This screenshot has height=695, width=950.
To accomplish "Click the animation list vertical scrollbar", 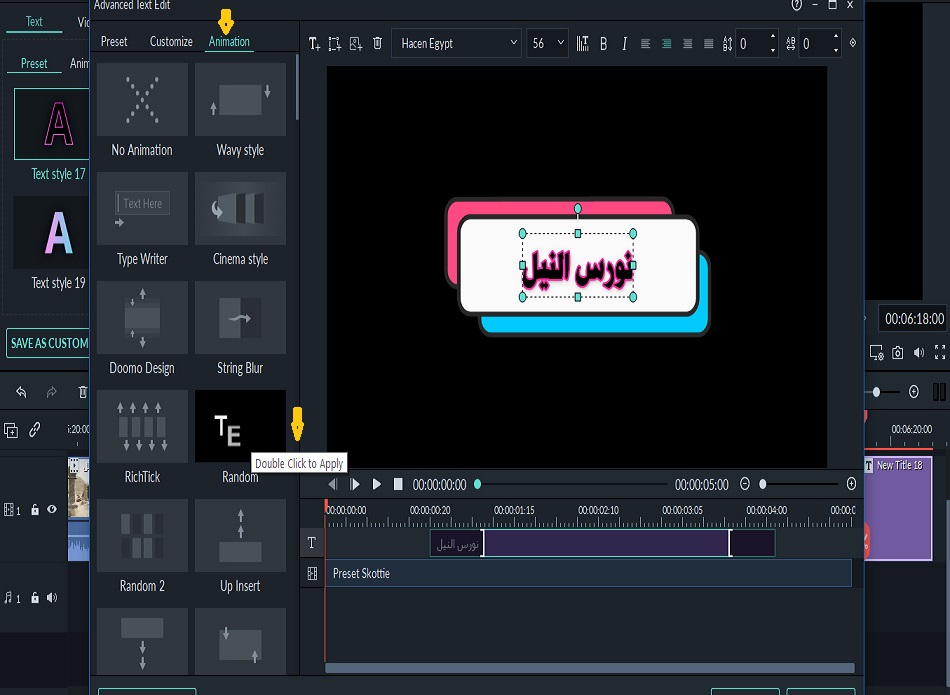I will coord(297,87).
